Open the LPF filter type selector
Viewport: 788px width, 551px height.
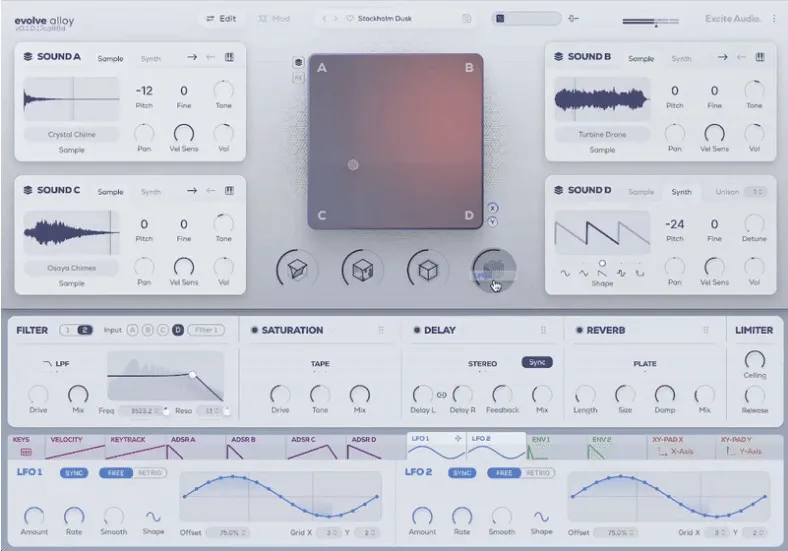[57, 363]
